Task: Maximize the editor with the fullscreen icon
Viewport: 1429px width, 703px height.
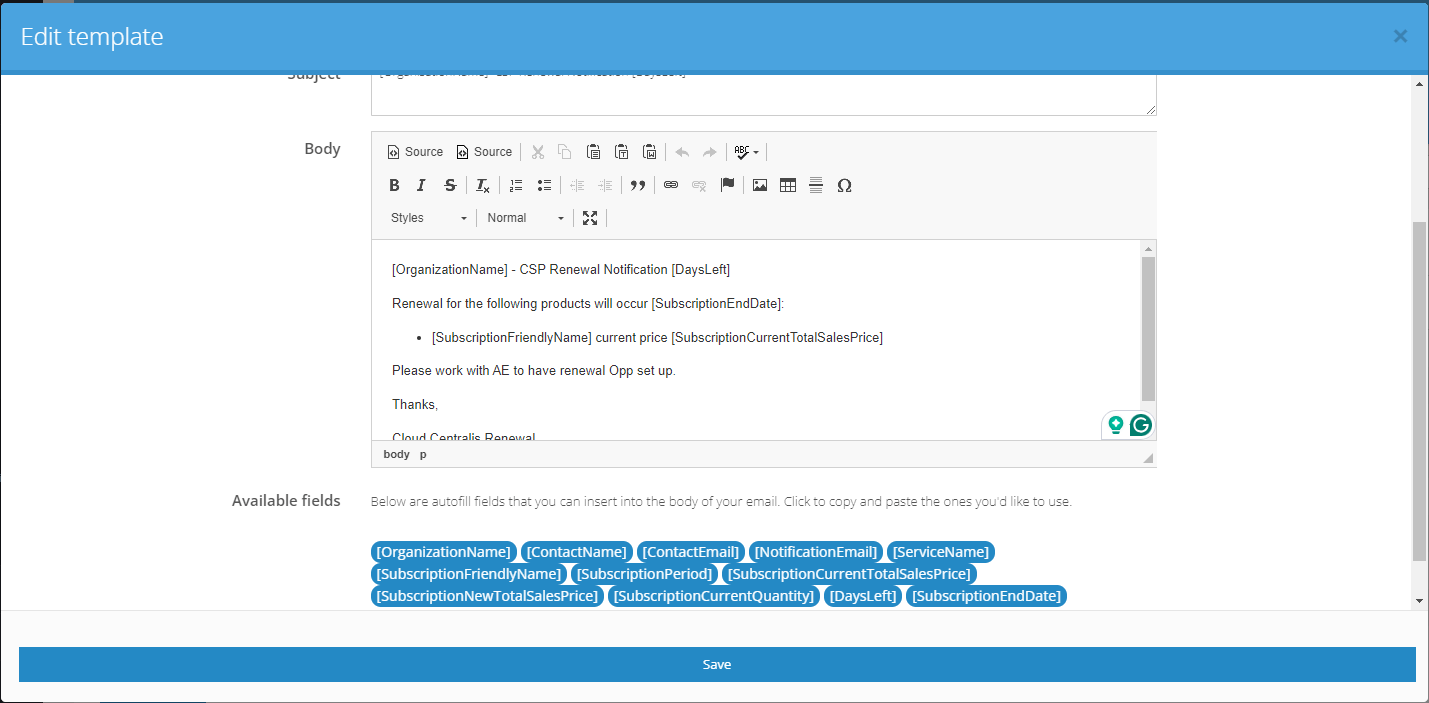Action: [x=590, y=218]
